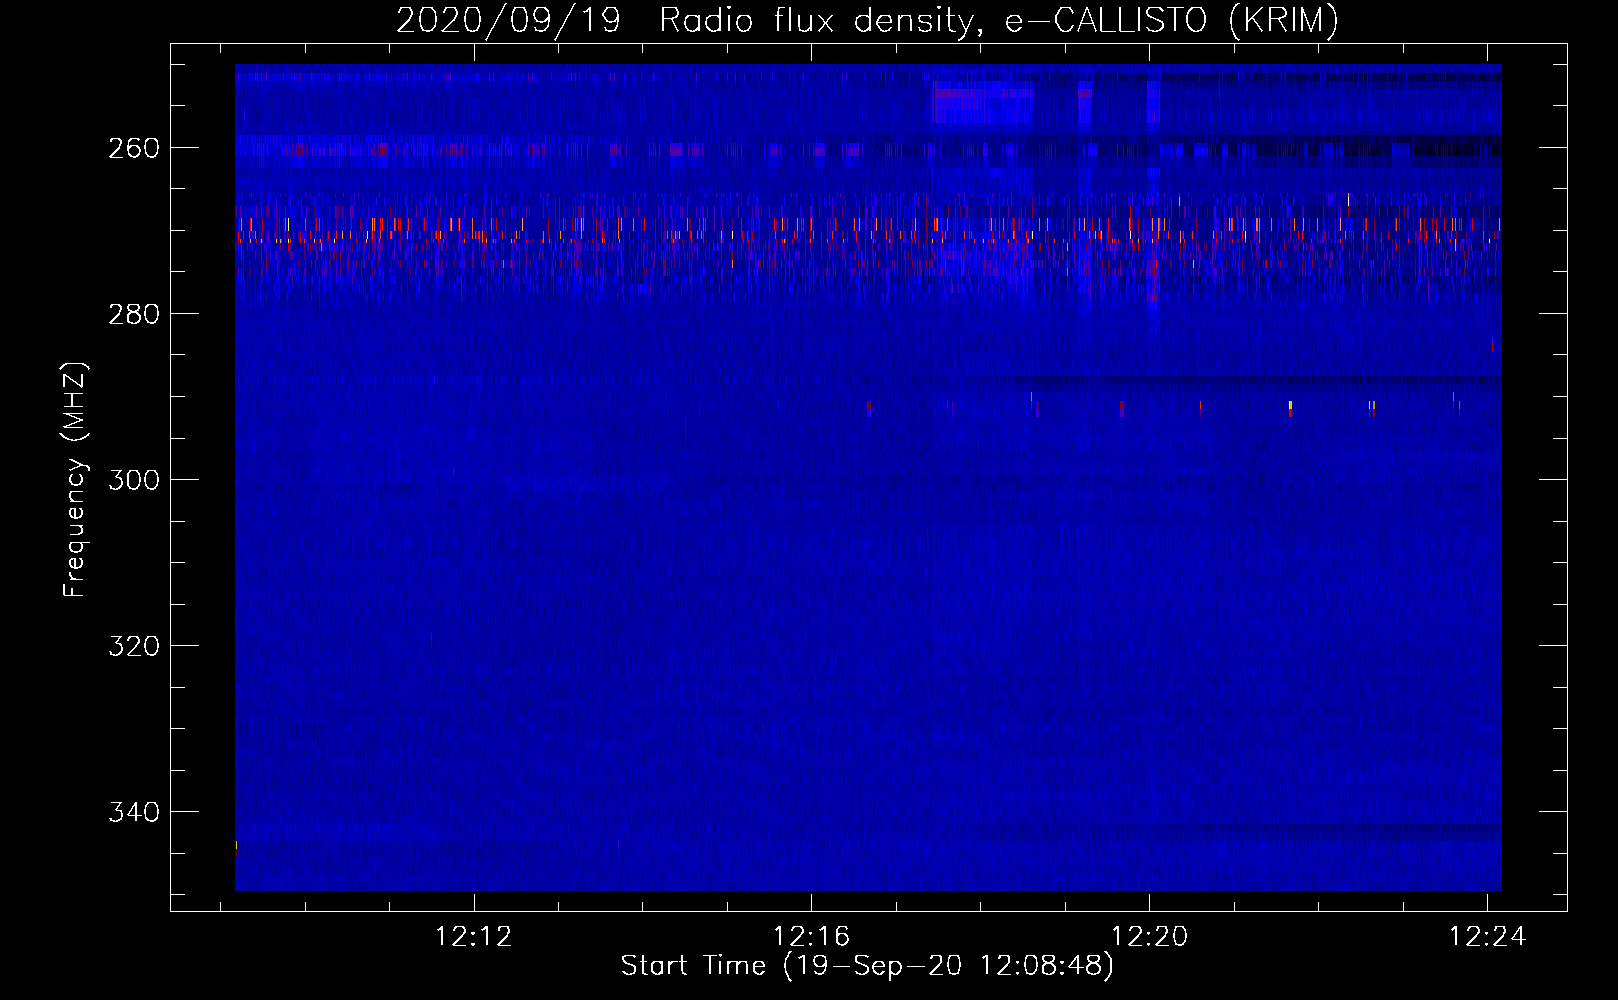Click the 12:20 time tick label
This screenshot has width=1618, height=1000.
click(x=1150, y=936)
